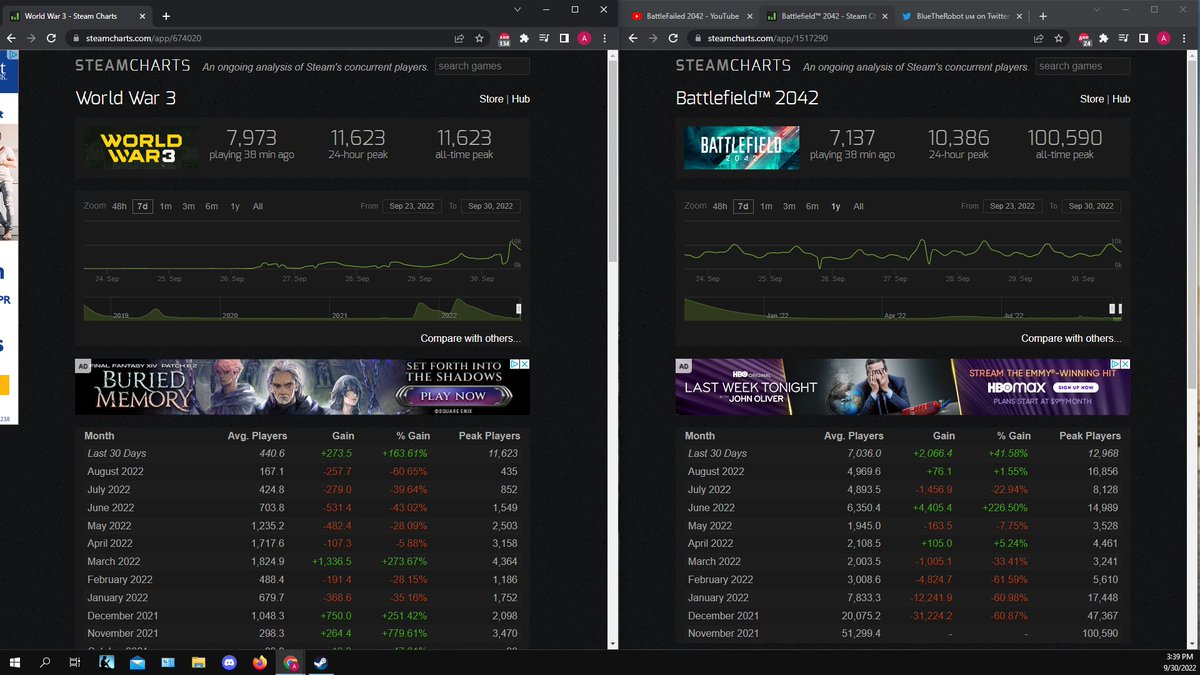Close the BlueTheRobot Twitter tab
1200x675 pixels.
(x=1021, y=16)
